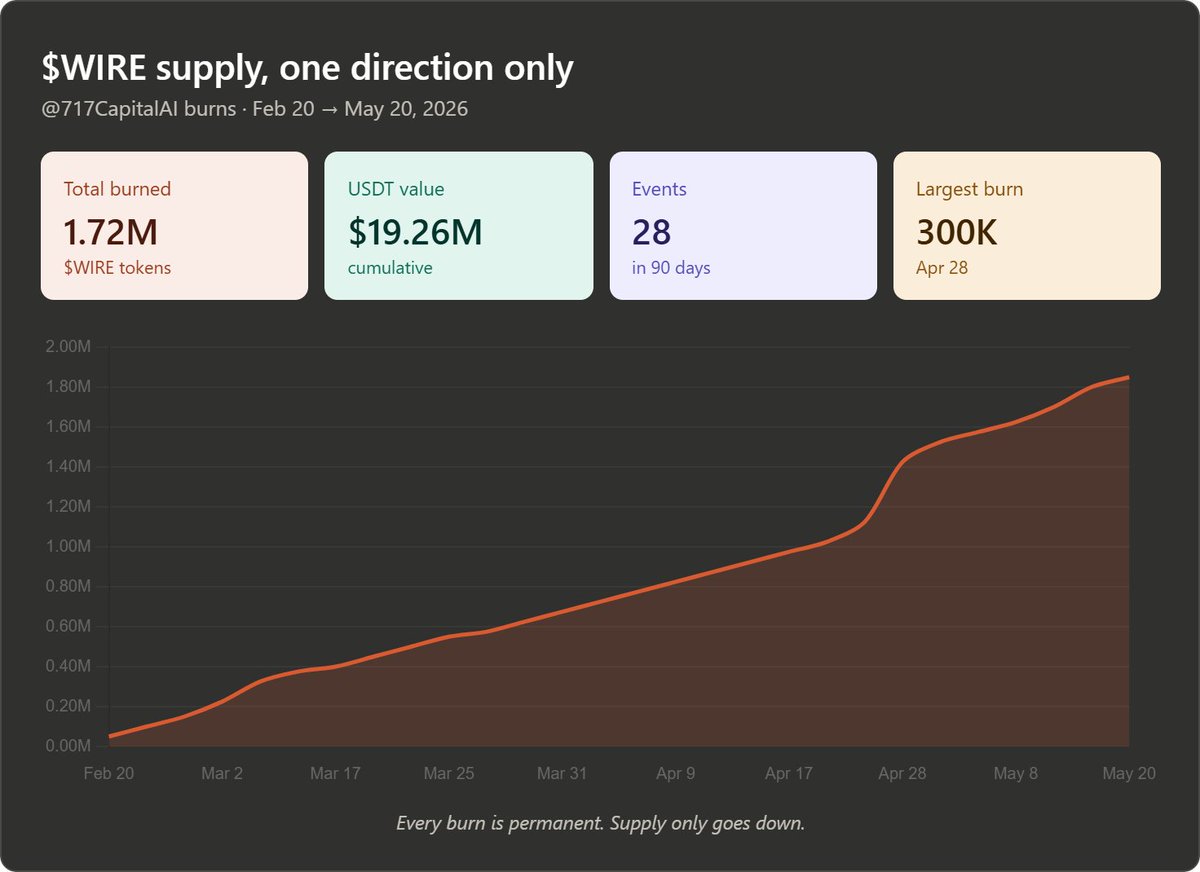
Task: Select the Largest burn card
Action: (x=1027, y=226)
